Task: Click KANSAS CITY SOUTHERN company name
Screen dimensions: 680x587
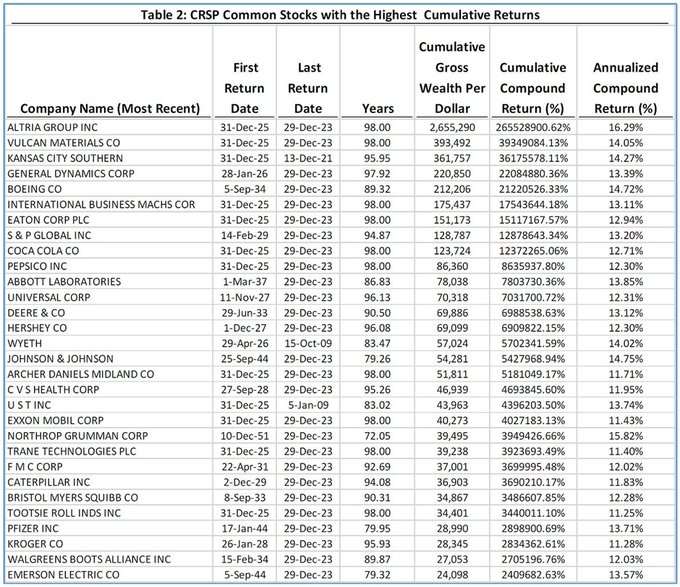Action: [65, 158]
